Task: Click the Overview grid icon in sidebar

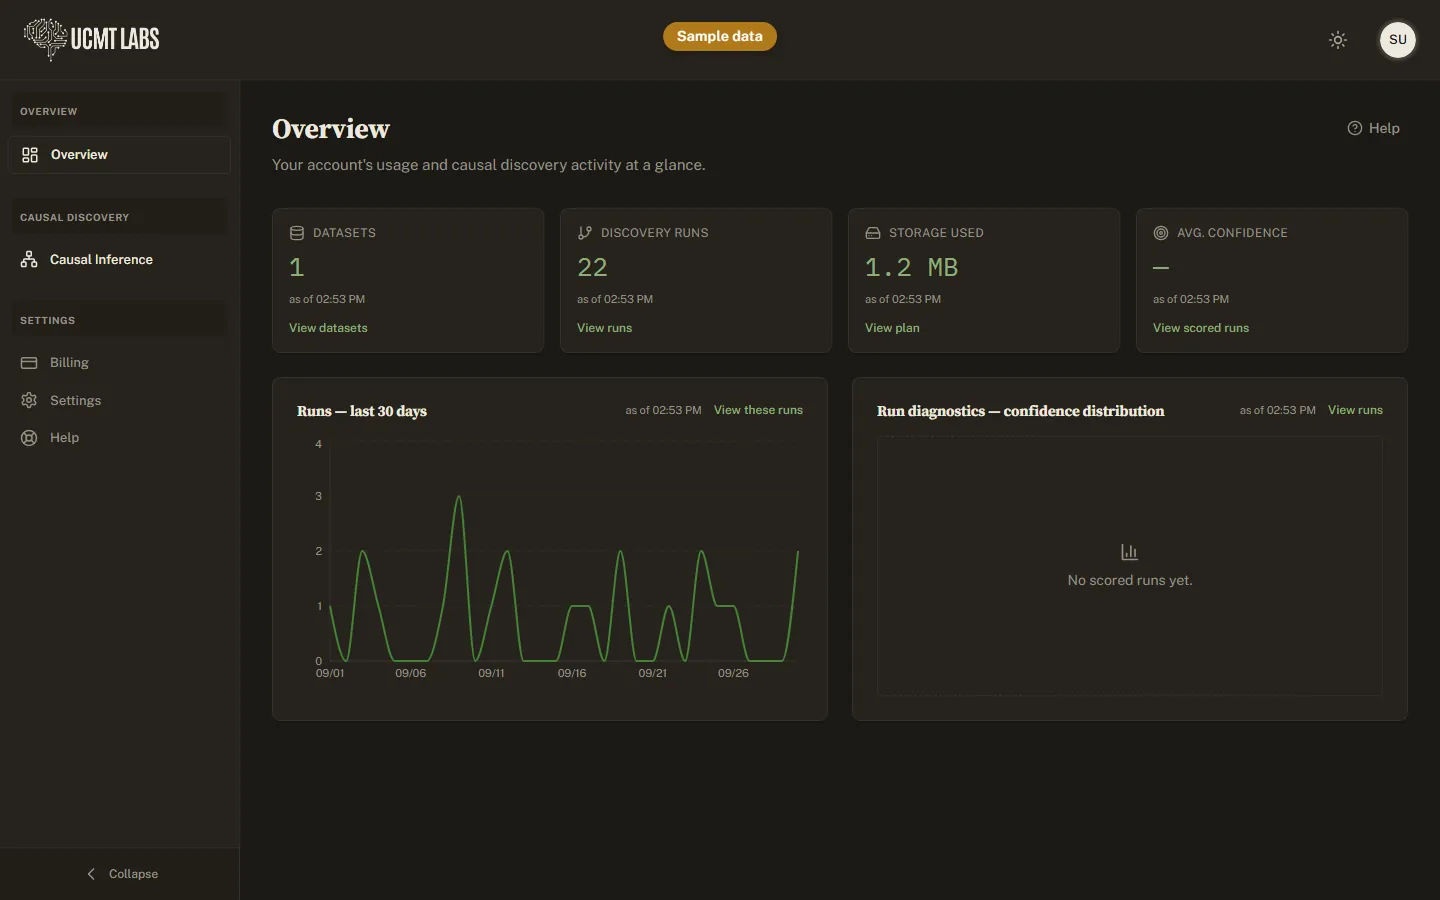Action: coord(30,155)
